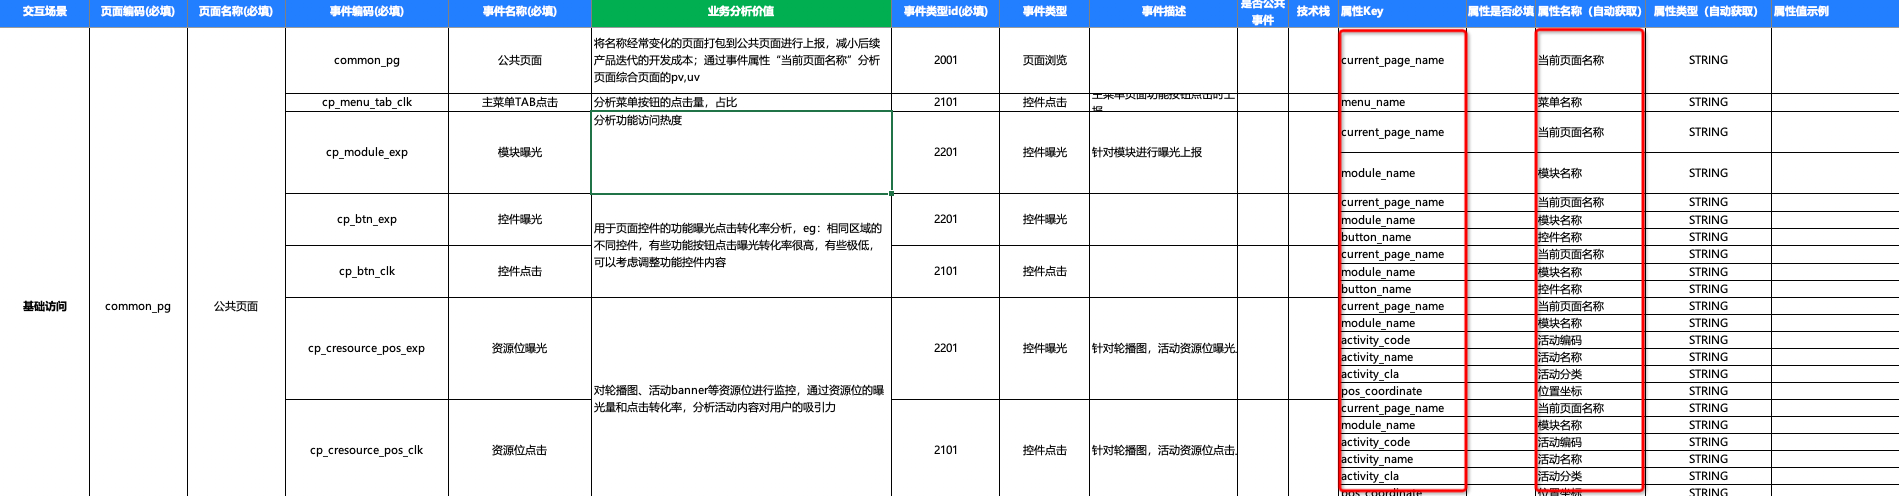Select the 属性值示例 header cell
Screen dimensions: 1899x496
(x=1835, y=12)
